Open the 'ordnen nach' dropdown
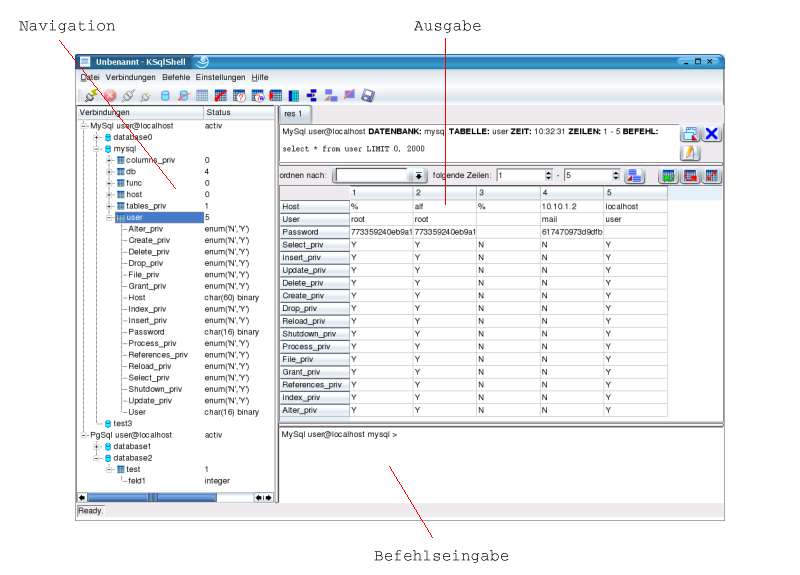 click(x=419, y=175)
